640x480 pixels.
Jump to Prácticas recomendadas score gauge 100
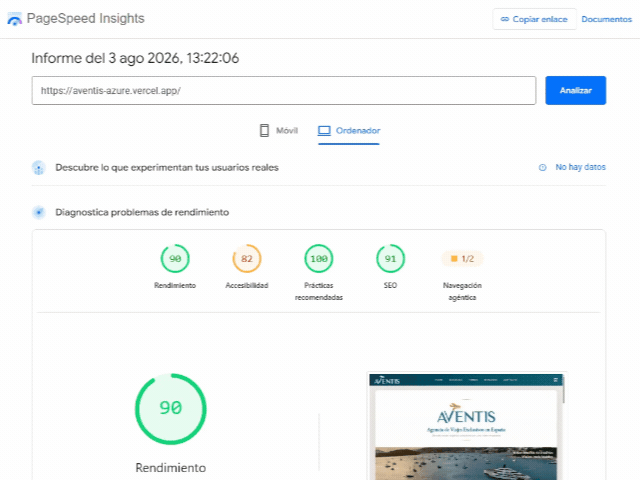click(319, 258)
